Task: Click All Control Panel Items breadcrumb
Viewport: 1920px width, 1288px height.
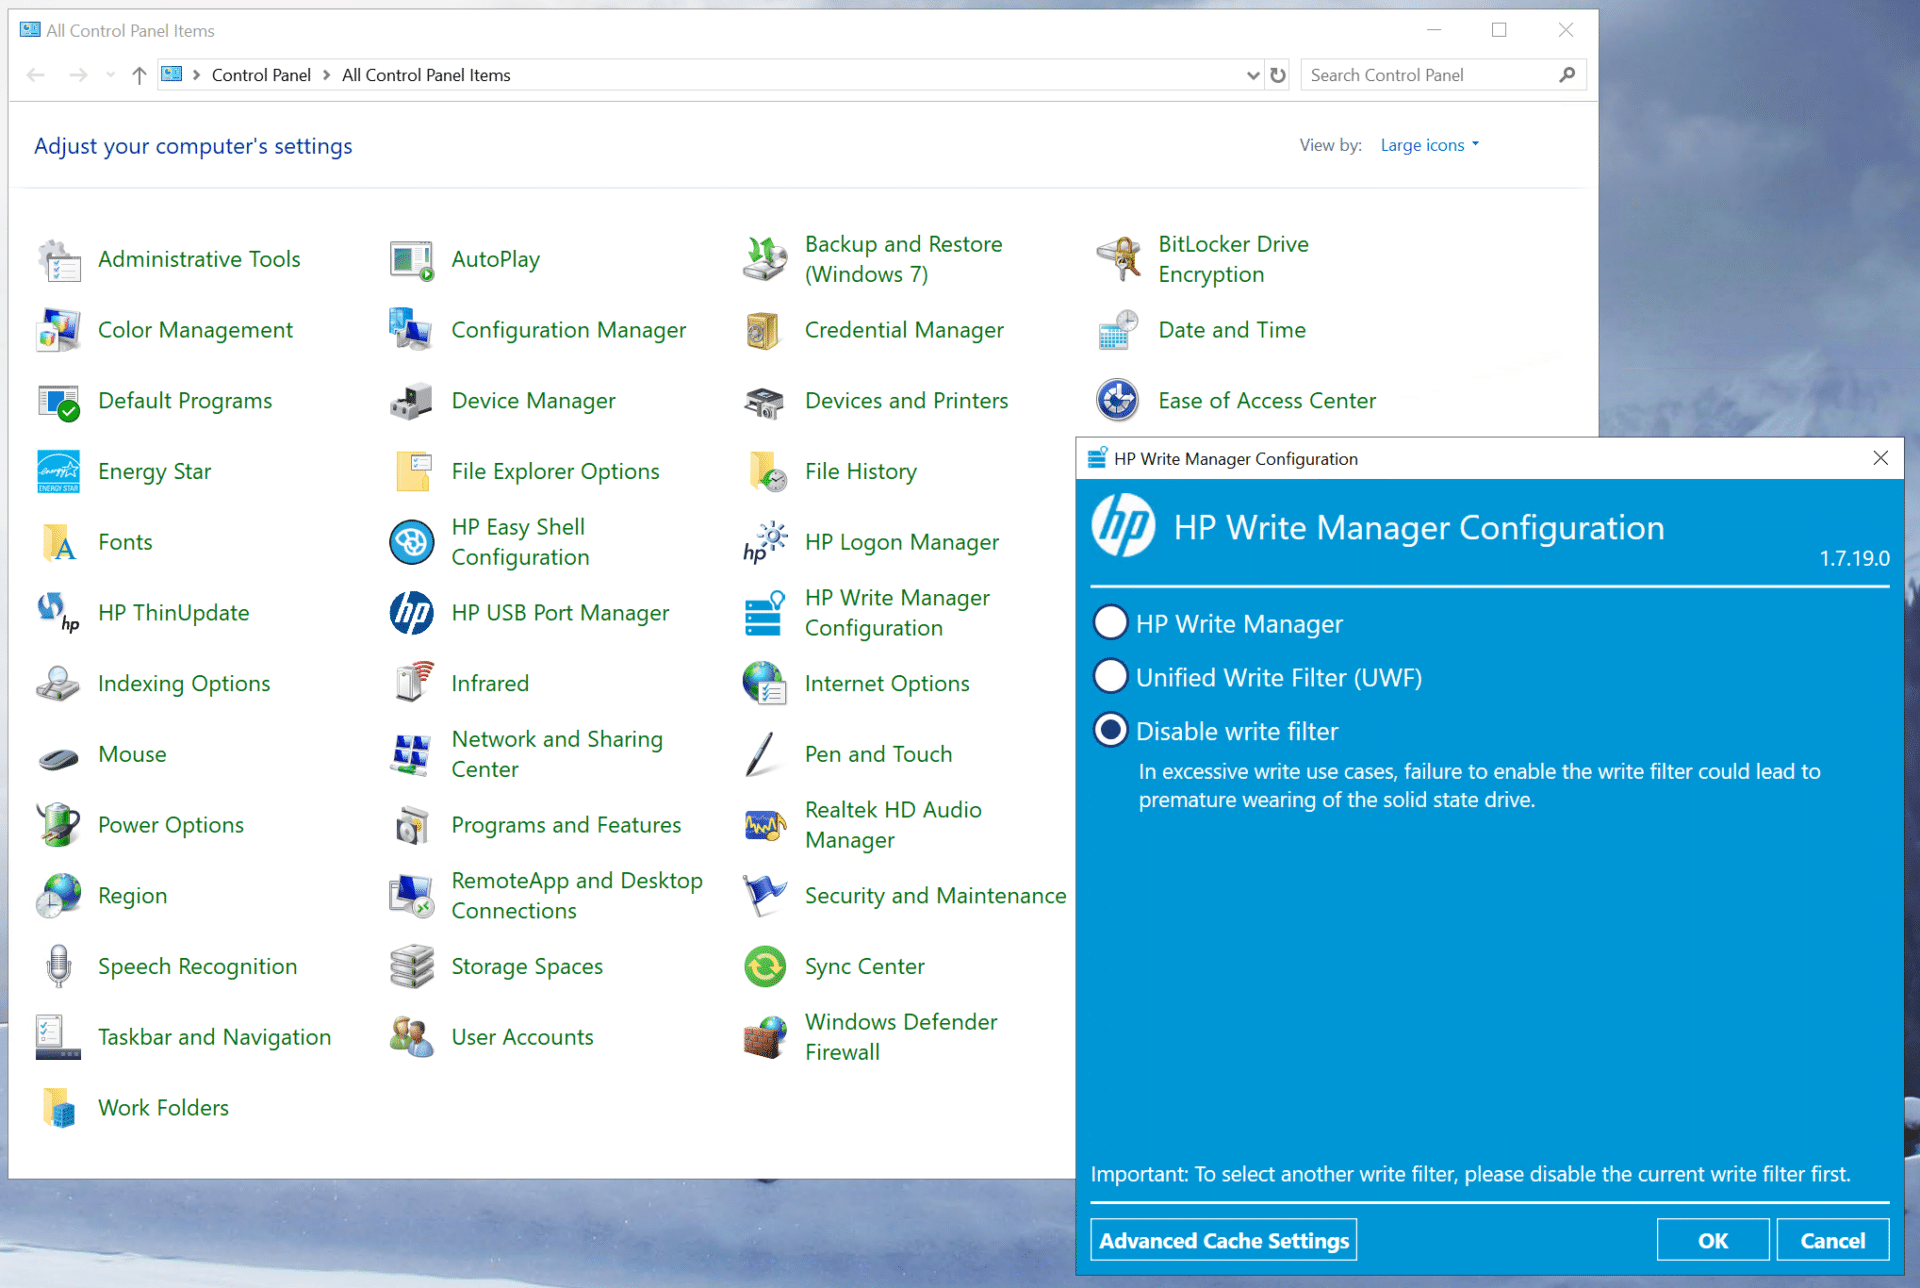Action: coord(426,75)
